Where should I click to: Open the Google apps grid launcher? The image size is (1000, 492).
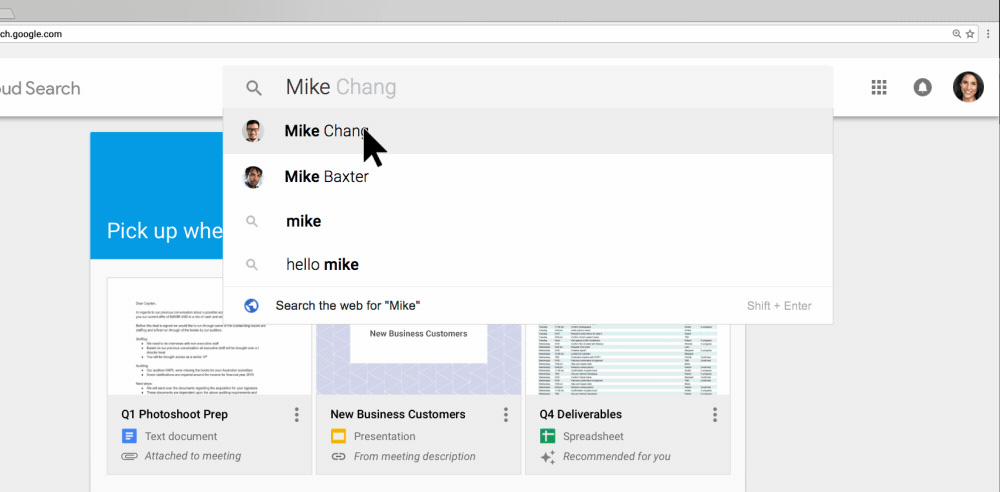[879, 87]
